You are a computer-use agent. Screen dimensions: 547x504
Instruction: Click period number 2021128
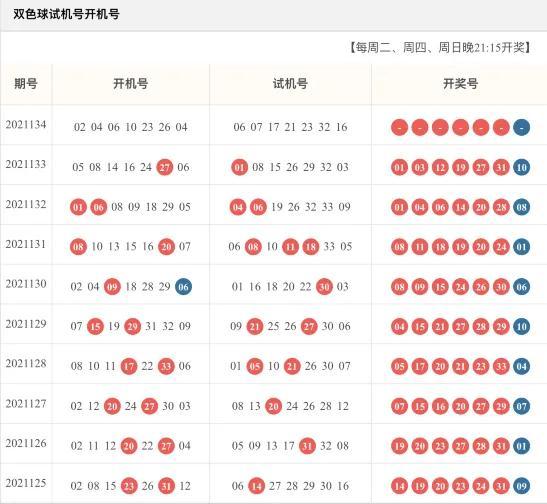point(26,363)
